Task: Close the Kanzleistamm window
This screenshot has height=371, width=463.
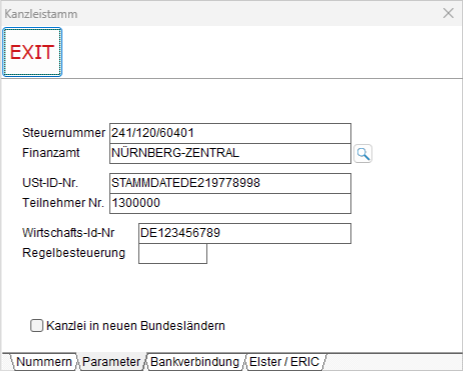Action: click(x=448, y=13)
